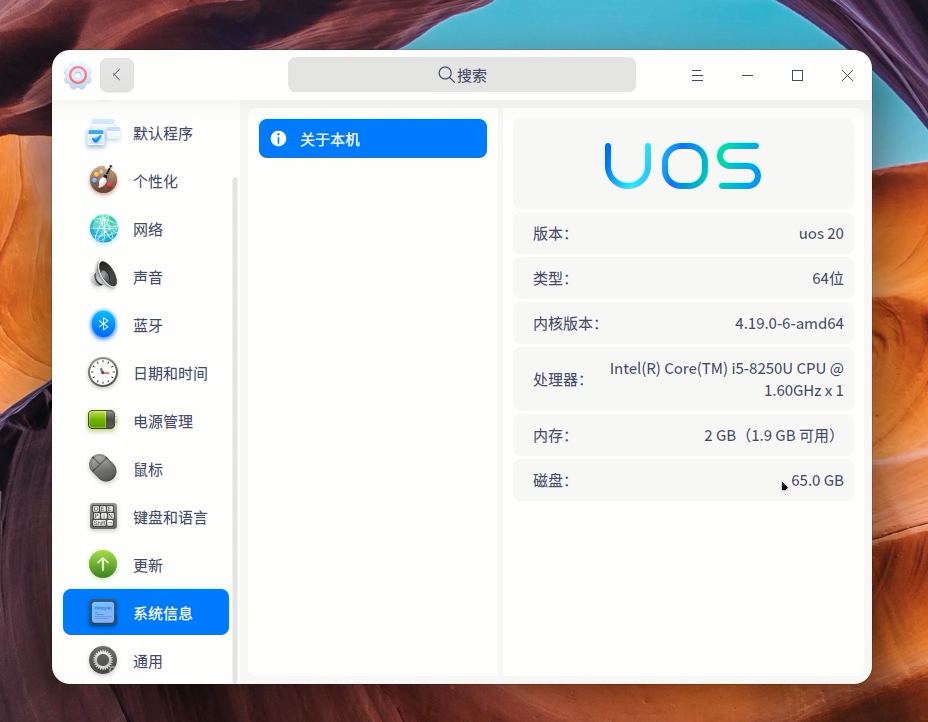Select the Power Management (电源管理) battery icon

pyautogui.click(x=102, y=420)
